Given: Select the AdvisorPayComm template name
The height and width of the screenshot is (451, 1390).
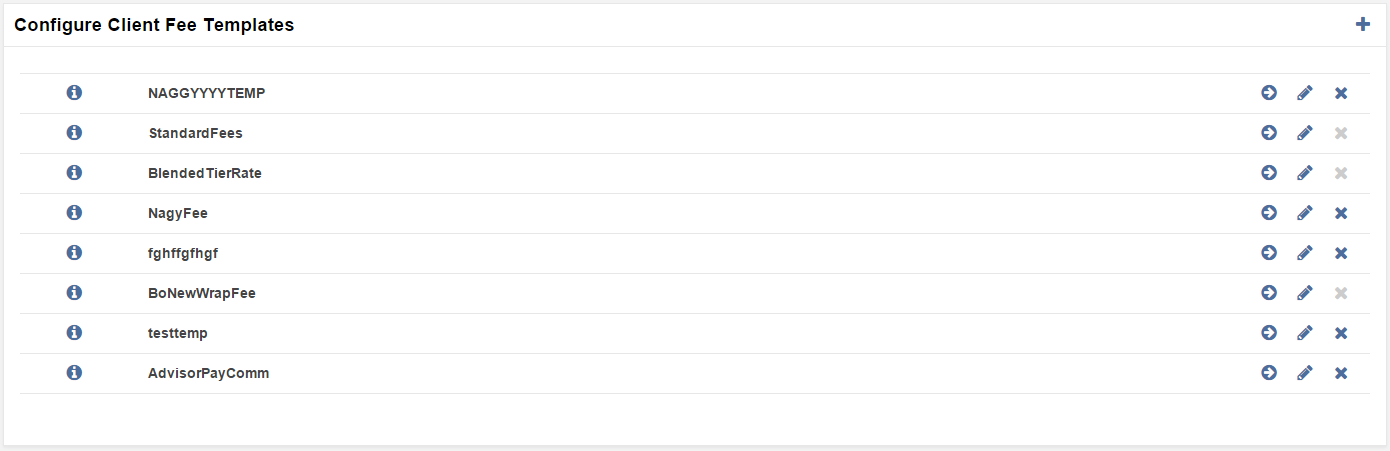Looking at the screenshot, I should [208, 373].
